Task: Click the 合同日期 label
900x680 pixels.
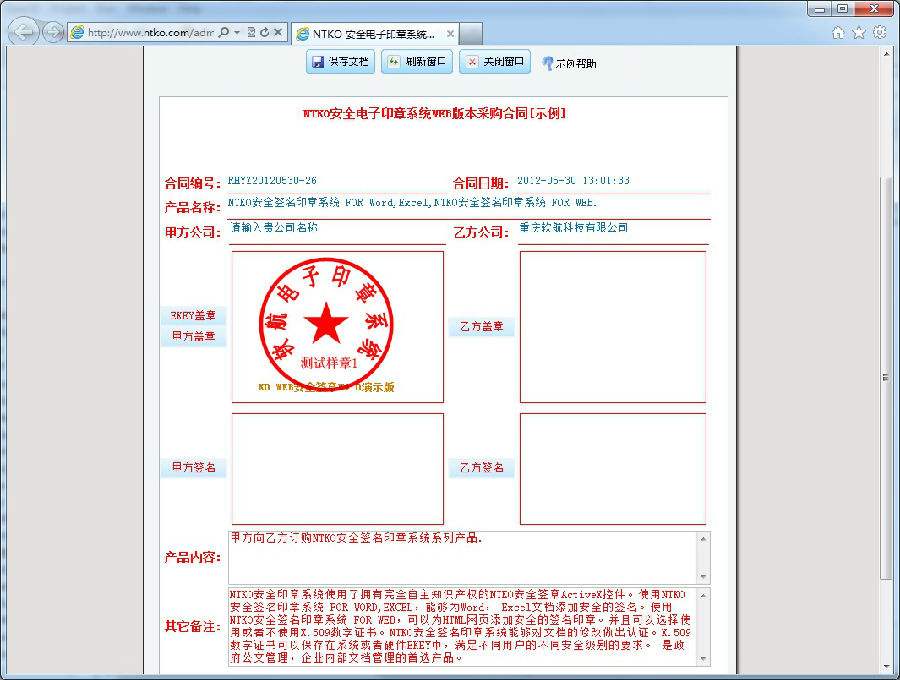Action: pos(481,183)
